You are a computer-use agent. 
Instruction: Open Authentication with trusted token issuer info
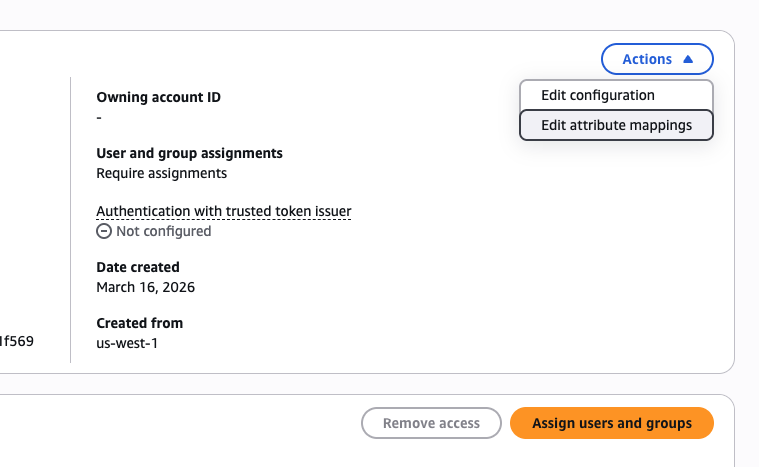tap(223, 211)
